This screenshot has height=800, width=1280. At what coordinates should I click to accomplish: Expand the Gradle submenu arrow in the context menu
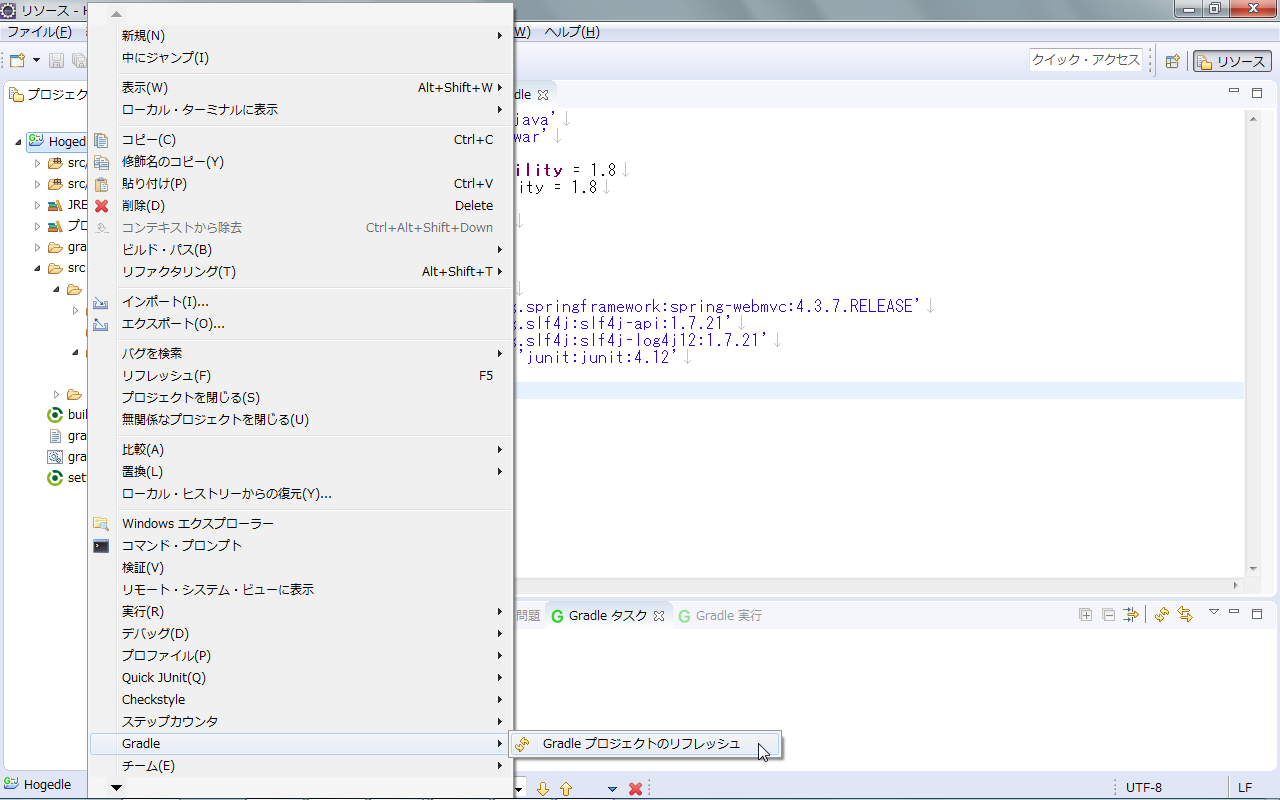tap(499, 743)
